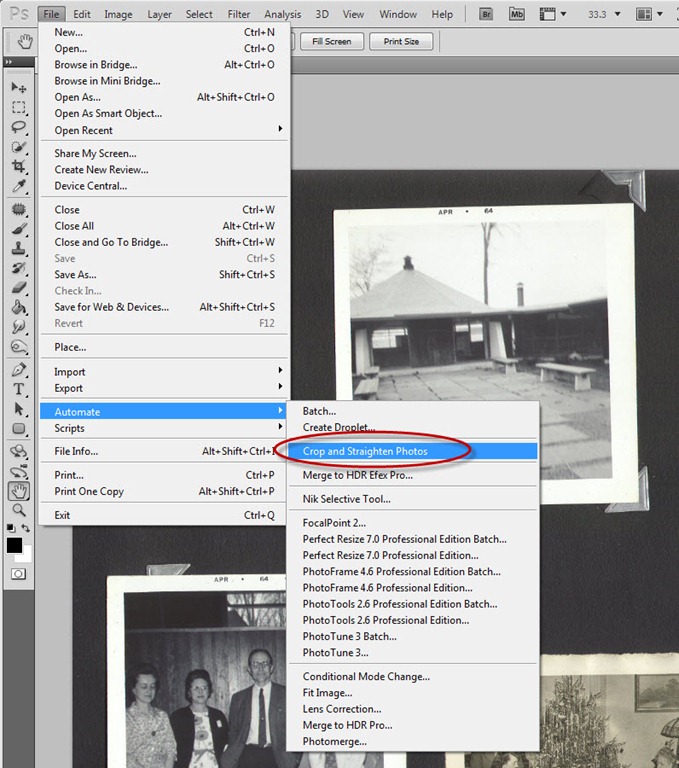Screen dimensions: 679x768
Task: Open the Edit menu
Action: 82,14
